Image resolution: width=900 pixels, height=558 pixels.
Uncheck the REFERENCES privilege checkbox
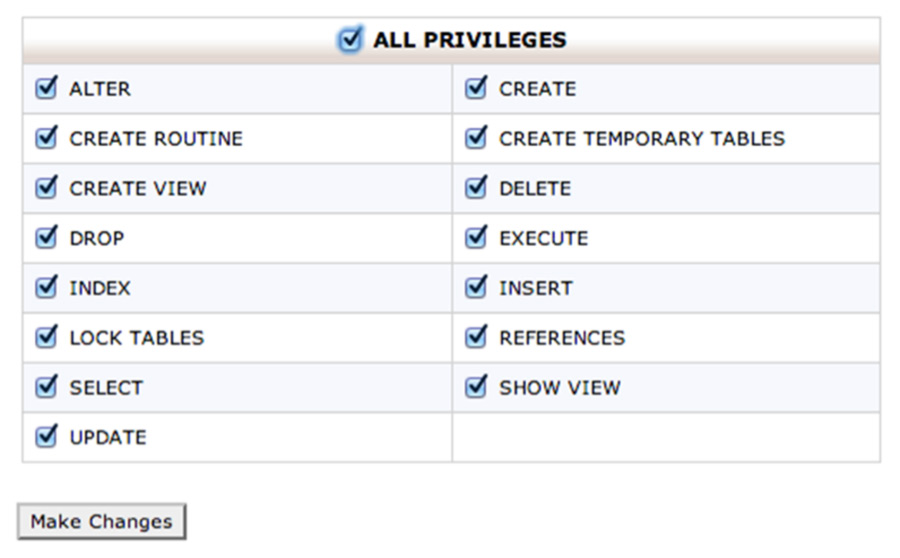click(x=476, y=338)
